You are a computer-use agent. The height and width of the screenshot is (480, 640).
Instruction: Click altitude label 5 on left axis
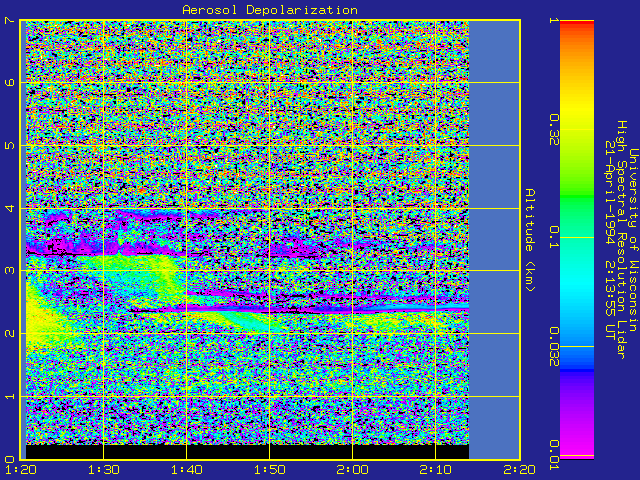[x=9, y=145]
